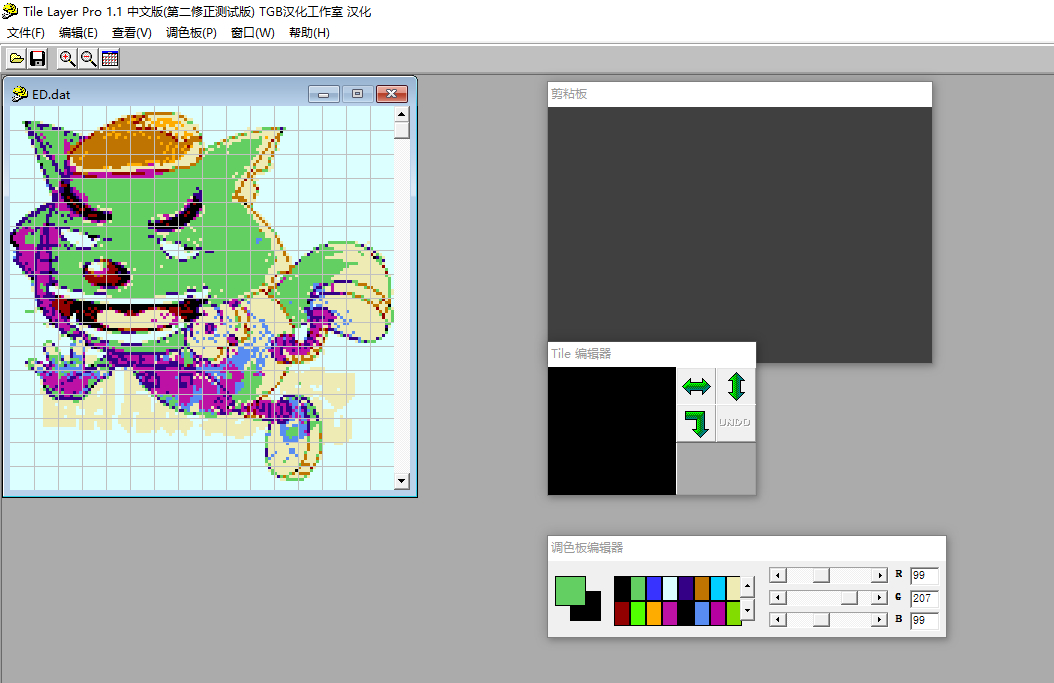
Task: Click the R slider thumb
Action: 821,575
